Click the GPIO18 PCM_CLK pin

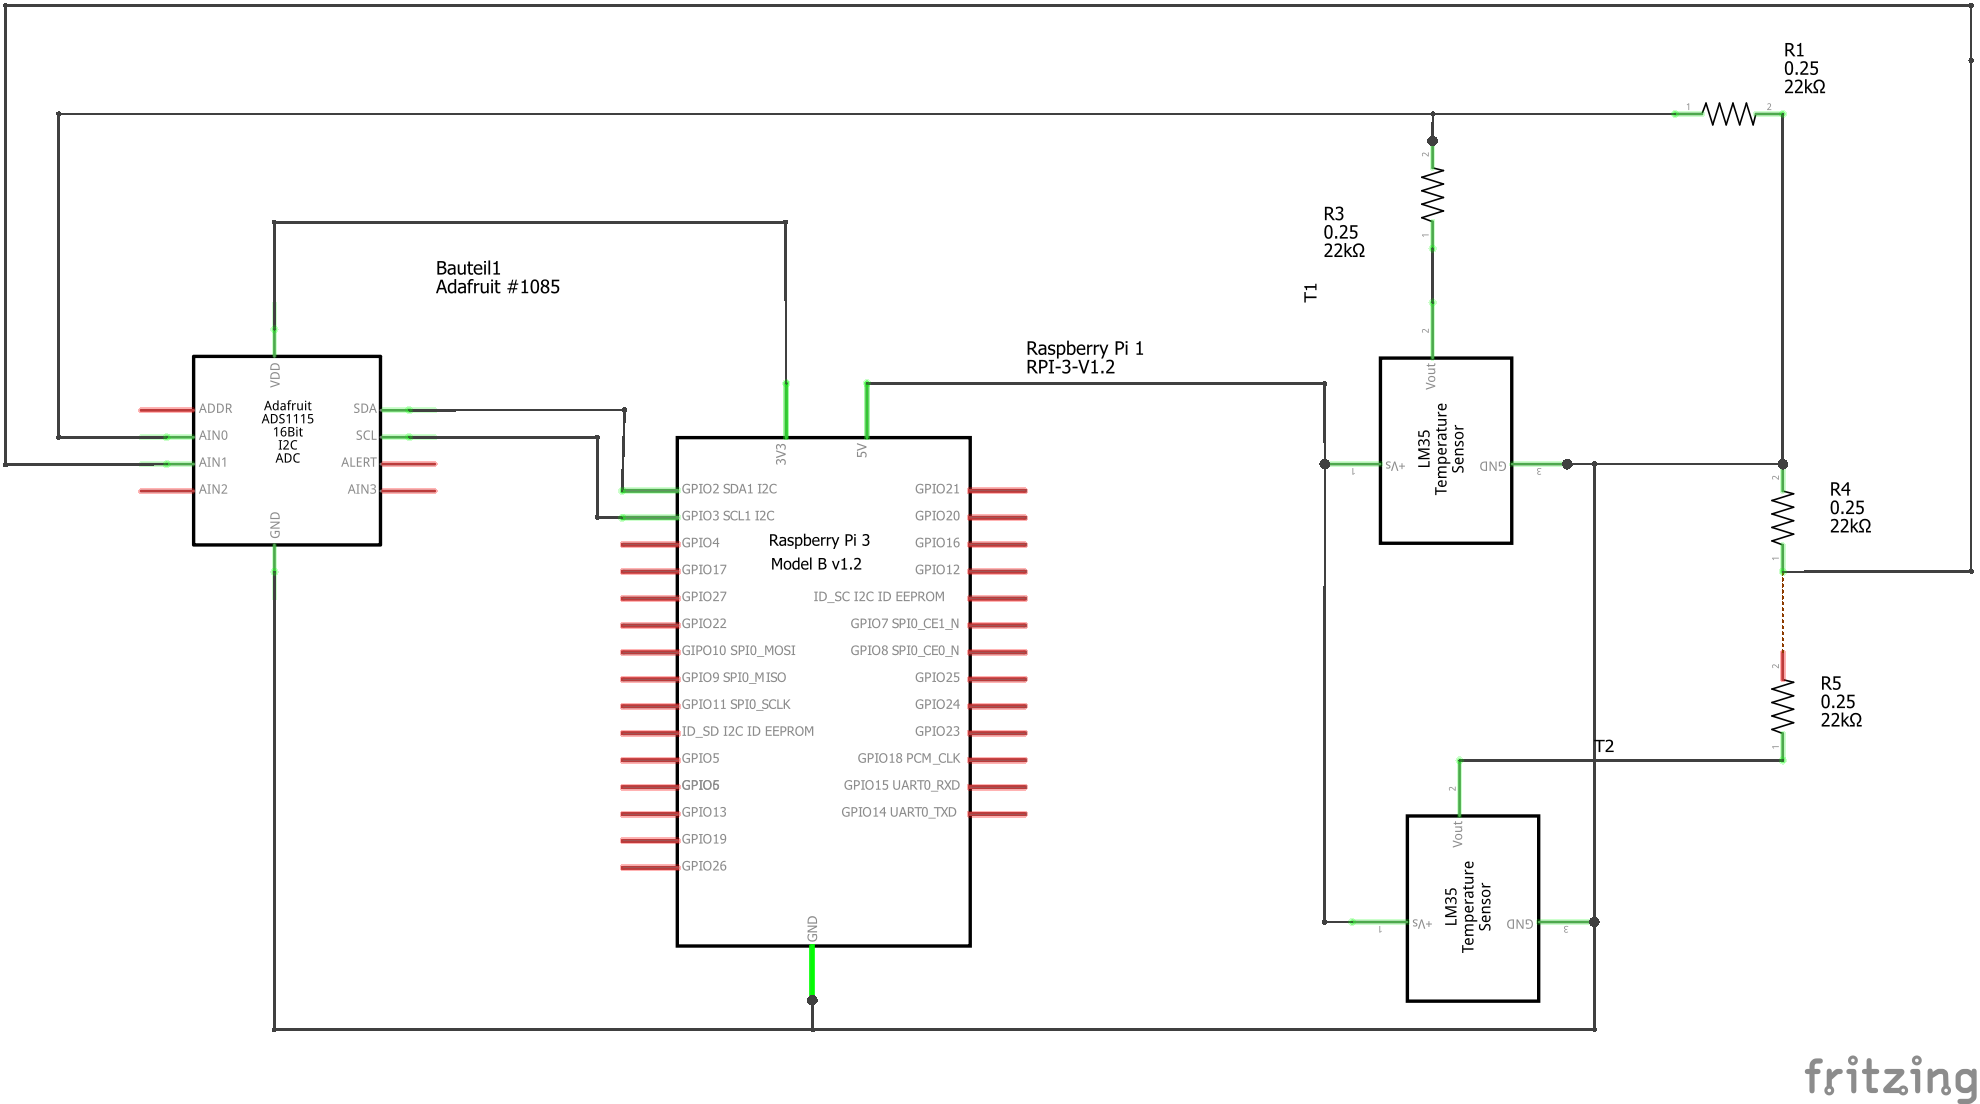click(x=998, y=759)
